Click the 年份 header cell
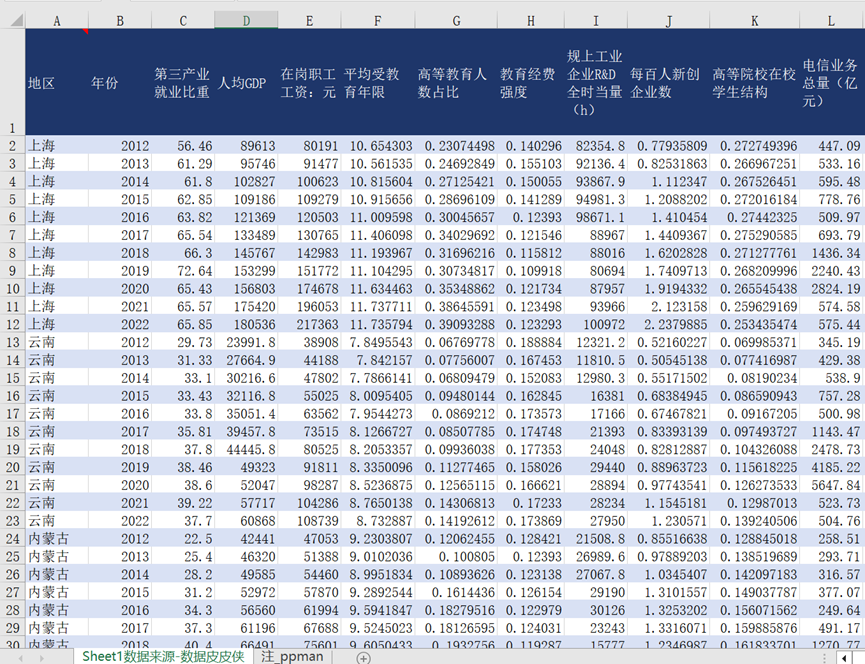Image resolution: width=865 pixels, height=664 pixels. click(x=120, y=82)
